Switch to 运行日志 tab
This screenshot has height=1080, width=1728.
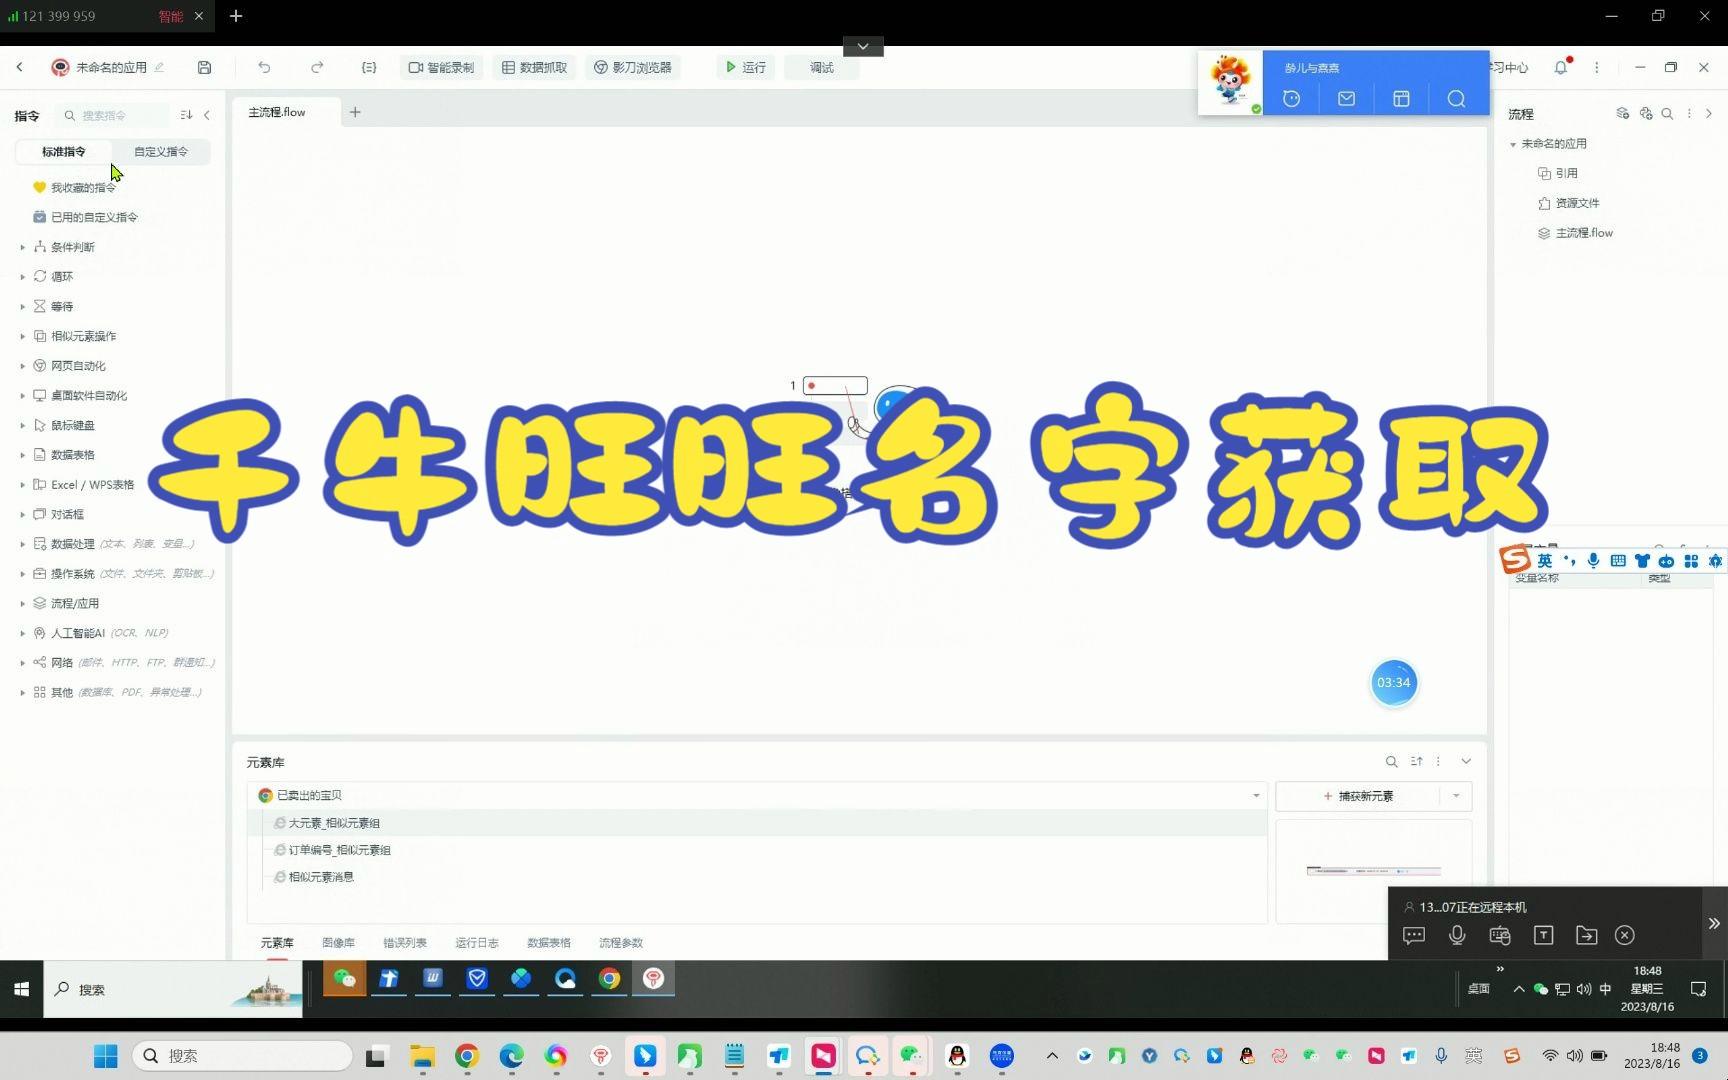[477, 943]
